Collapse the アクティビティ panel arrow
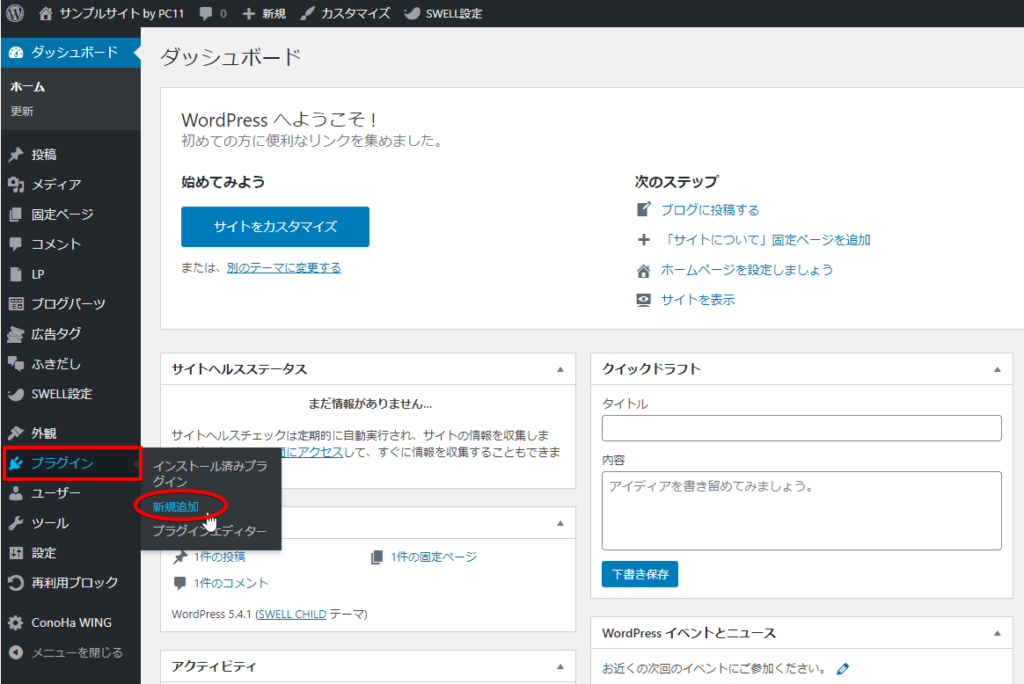The width and height of the screenshot is (1024, 684). (560, 666)
